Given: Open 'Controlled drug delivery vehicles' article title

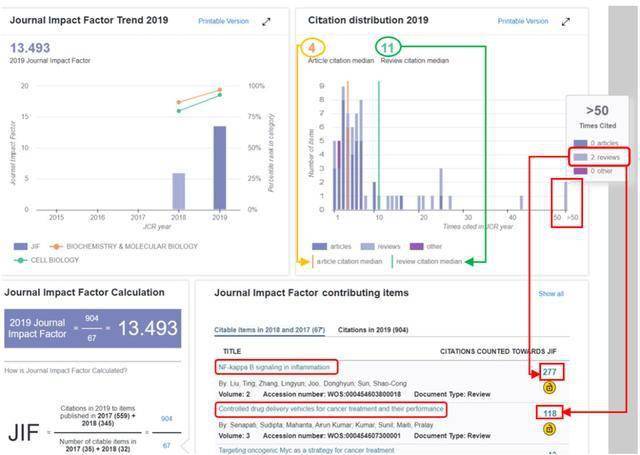Looking at the screenshot, I should [x=330, y=409].
